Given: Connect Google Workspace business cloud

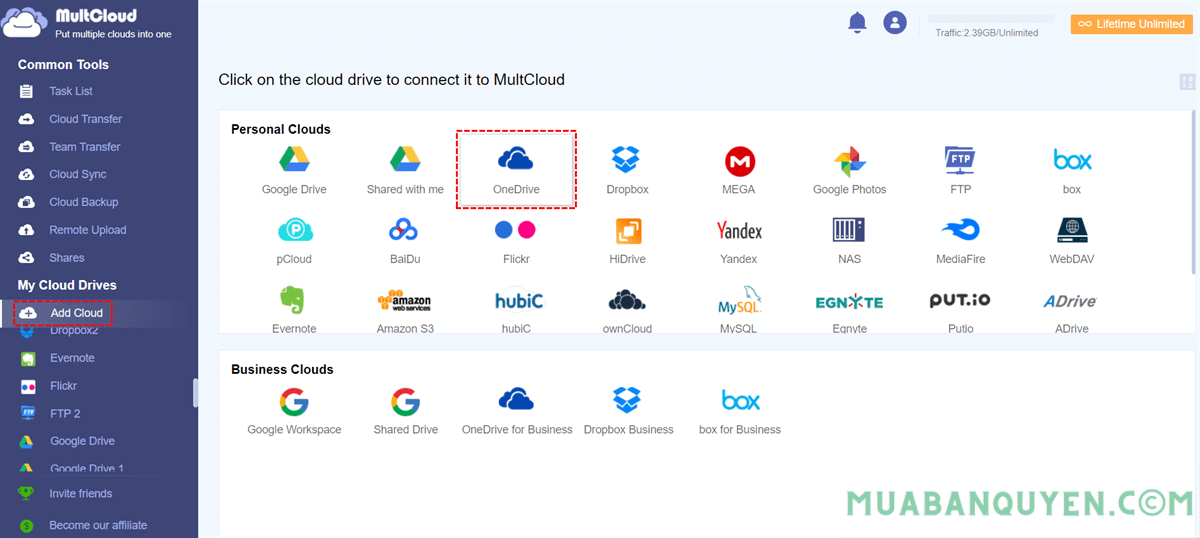Looking at the screenshot, I should pos(294,402).
